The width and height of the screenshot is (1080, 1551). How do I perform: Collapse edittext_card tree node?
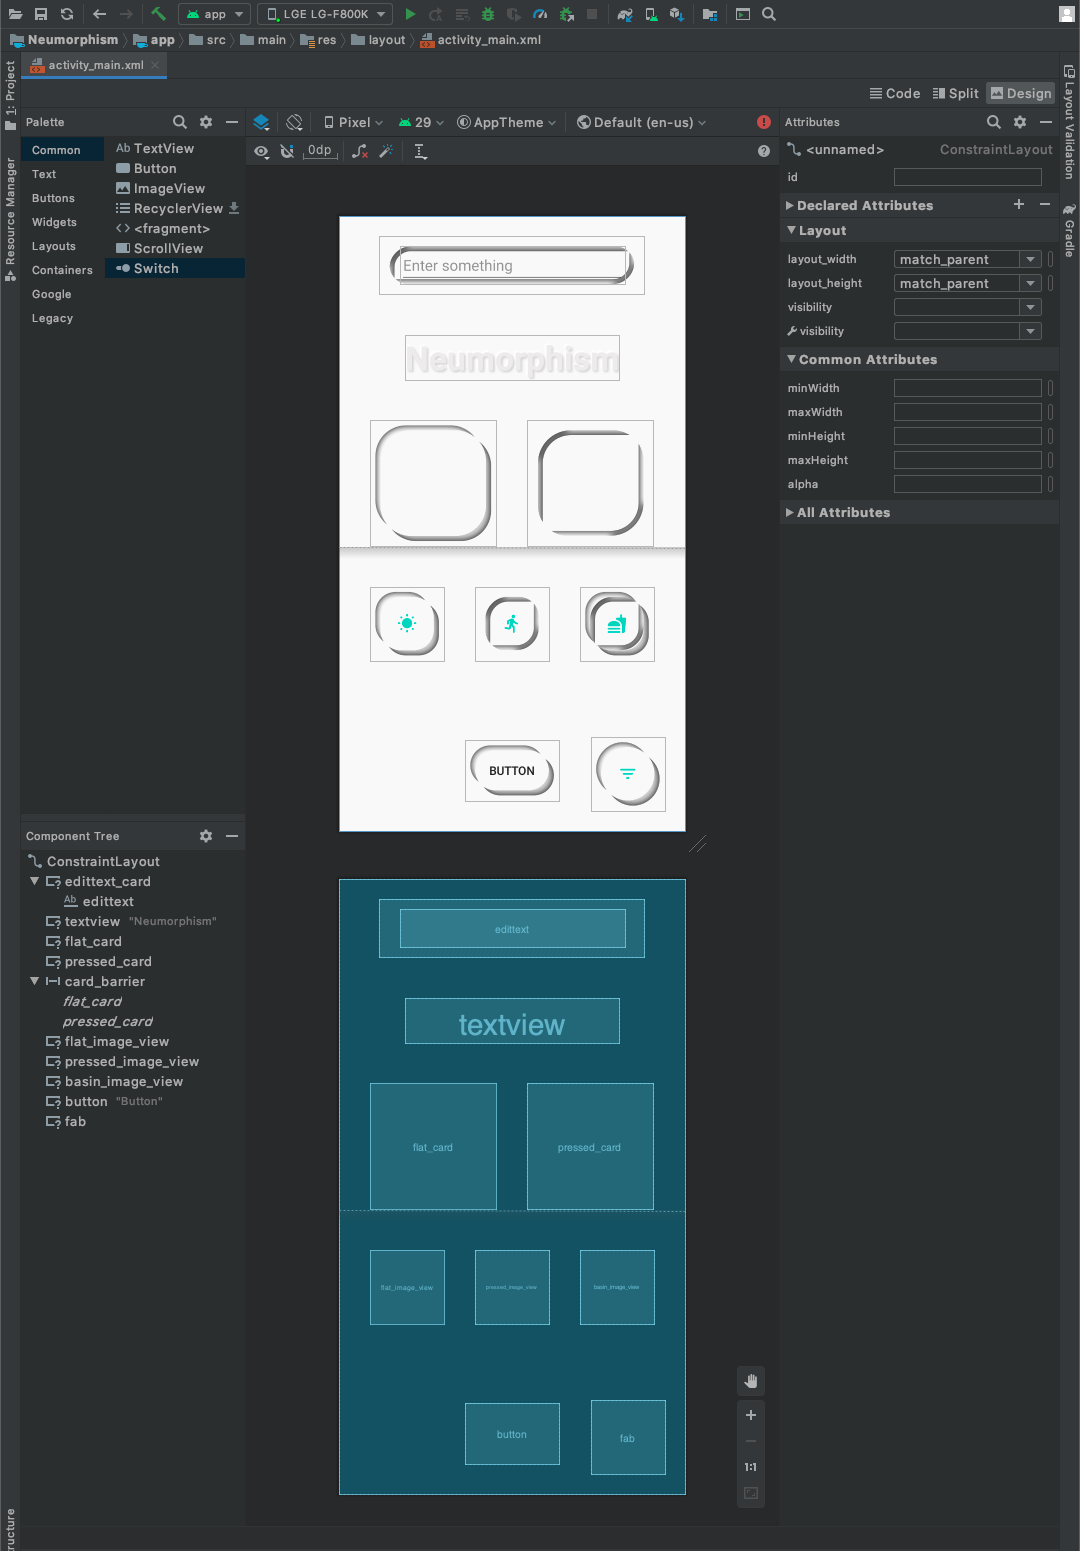click(35, 881)
